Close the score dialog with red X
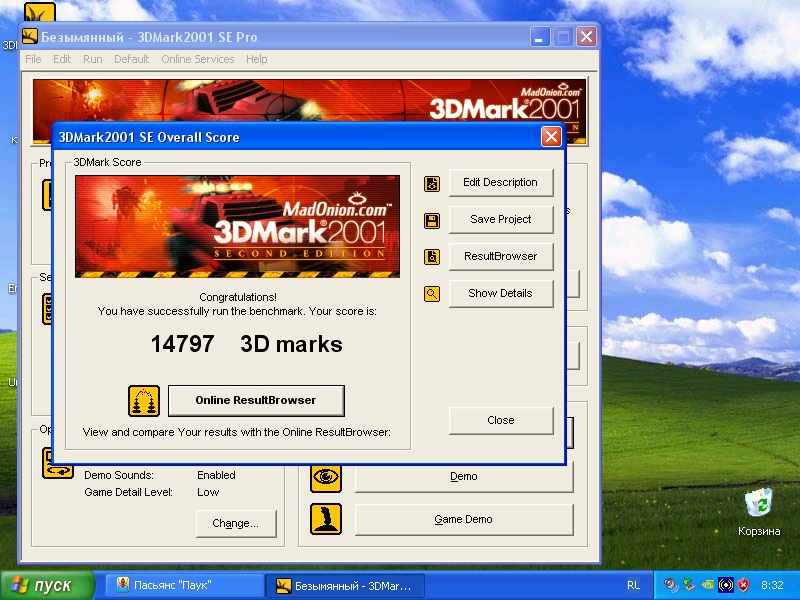 (x=551, y=137)
